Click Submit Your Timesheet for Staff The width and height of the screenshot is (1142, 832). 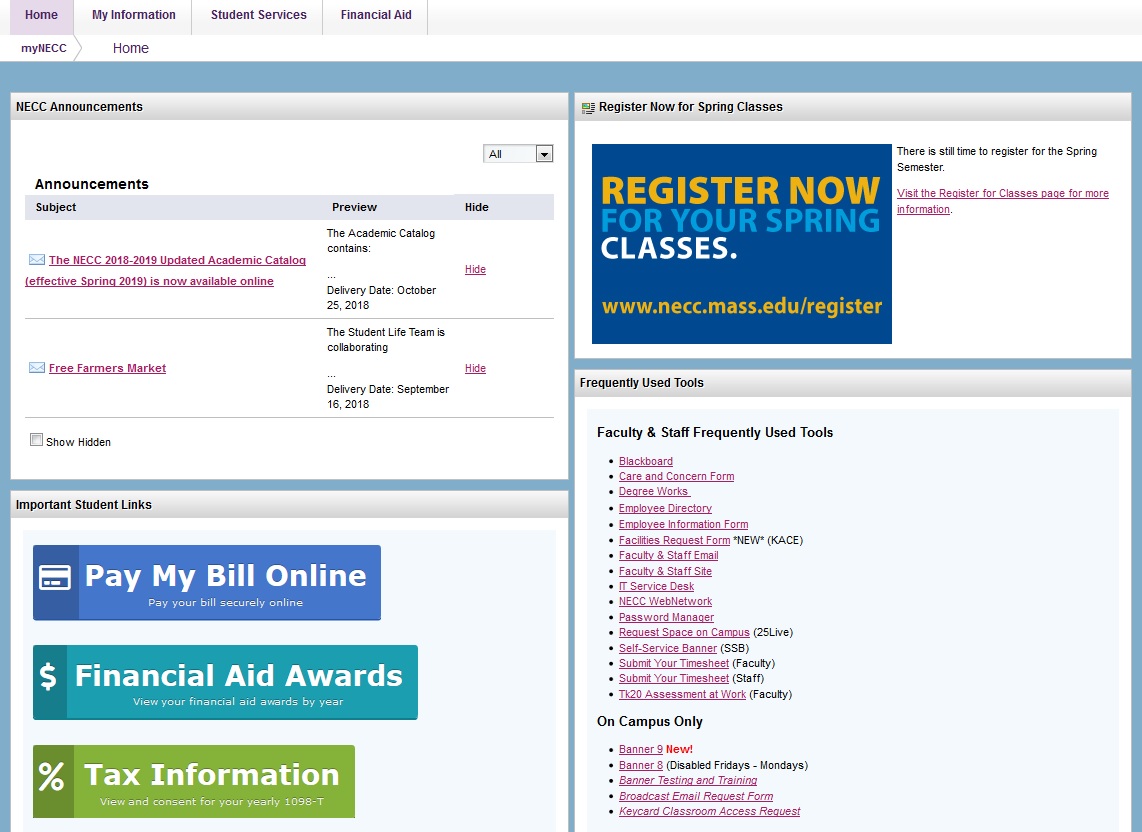[x=674, y=679]
